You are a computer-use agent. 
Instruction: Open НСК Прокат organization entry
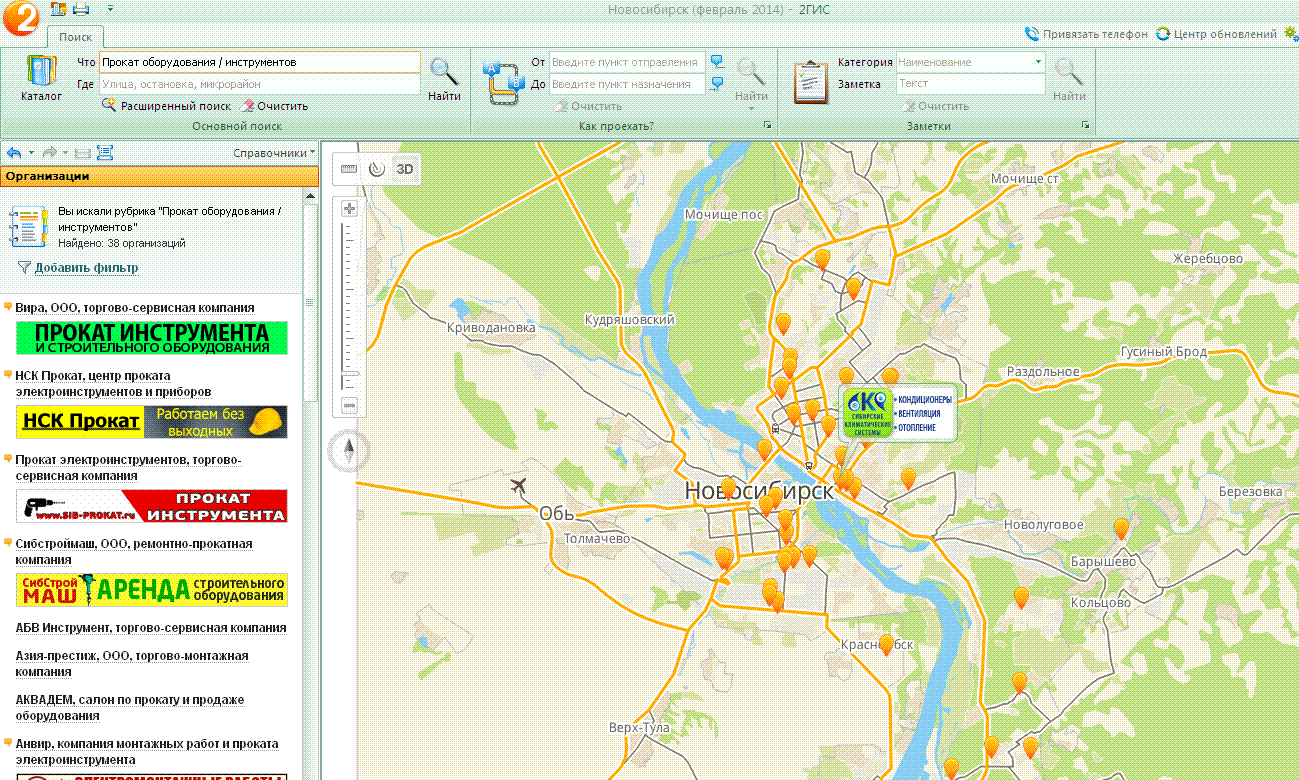coord(114,384)
